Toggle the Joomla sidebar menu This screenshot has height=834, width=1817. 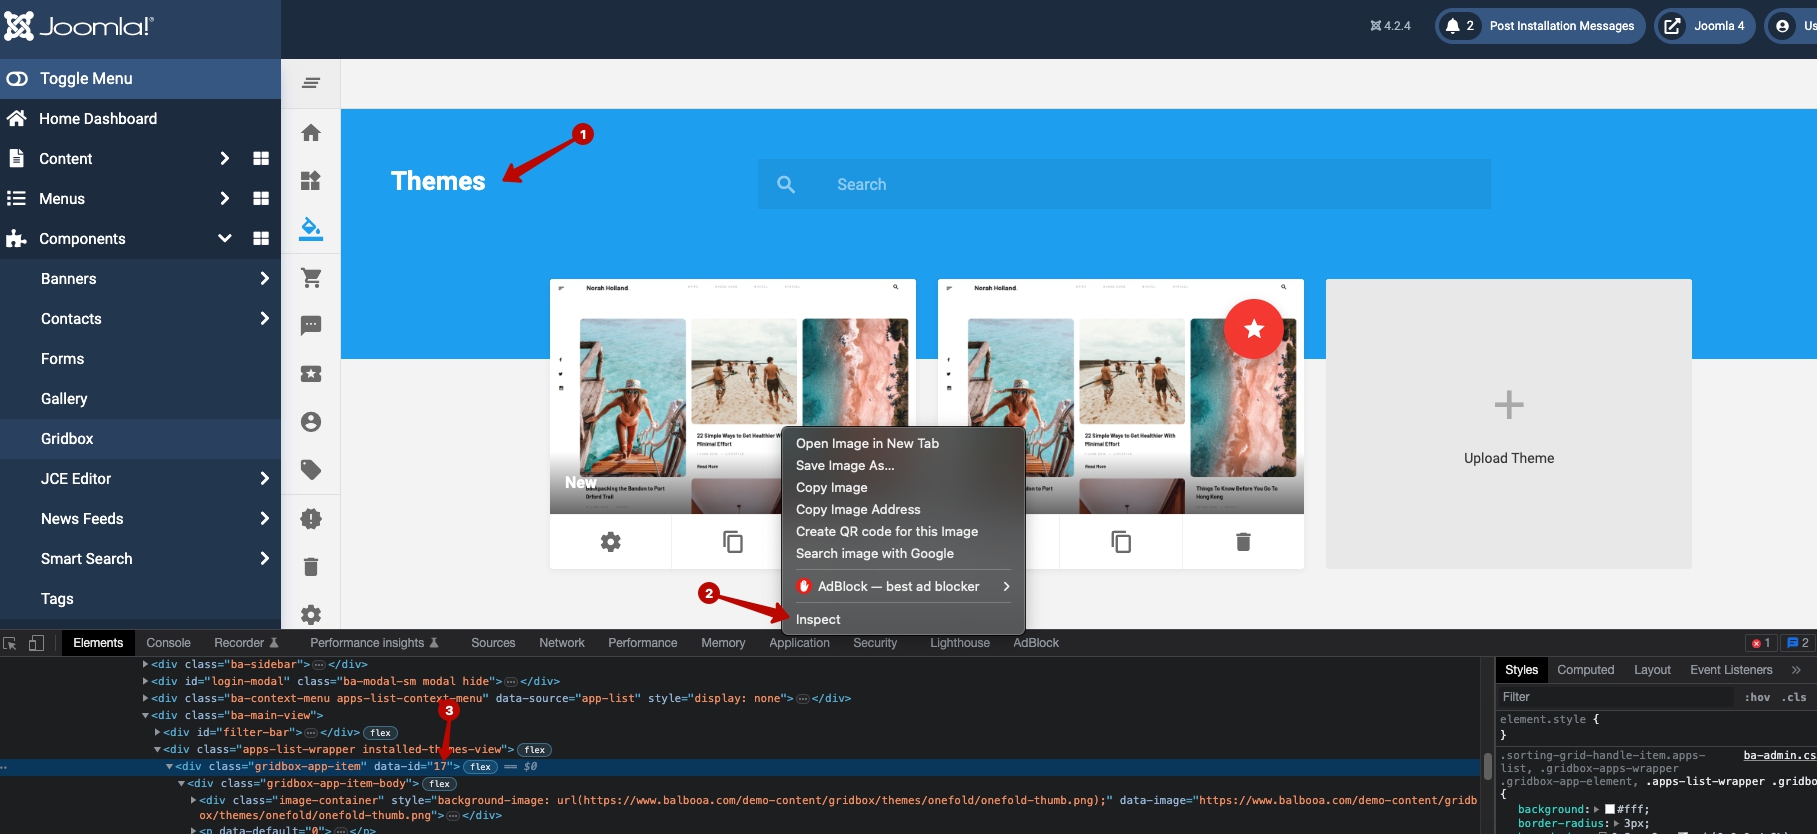[140, 78]
